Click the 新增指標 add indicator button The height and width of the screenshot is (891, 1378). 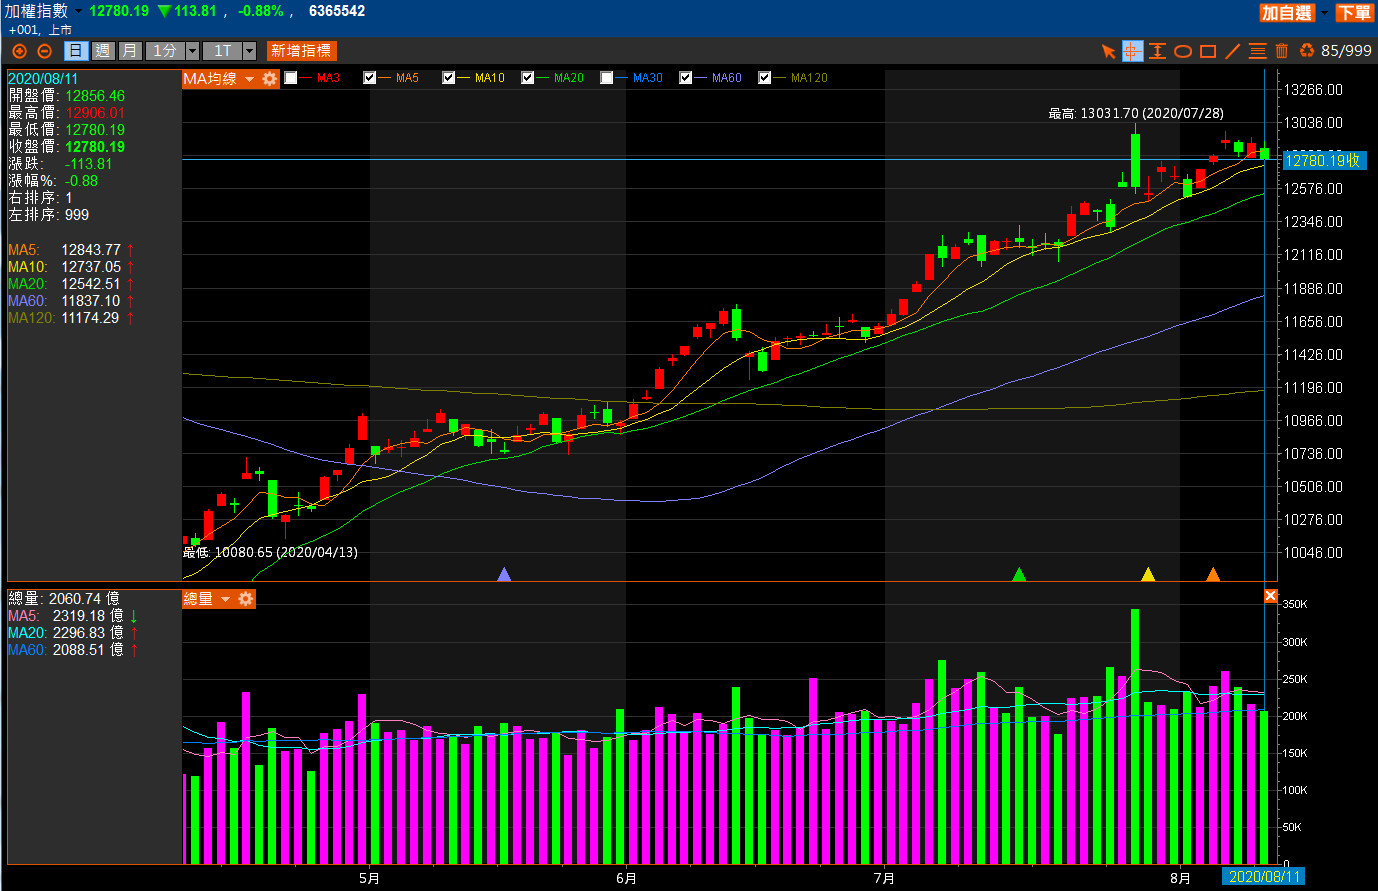[x=301, y=51]
